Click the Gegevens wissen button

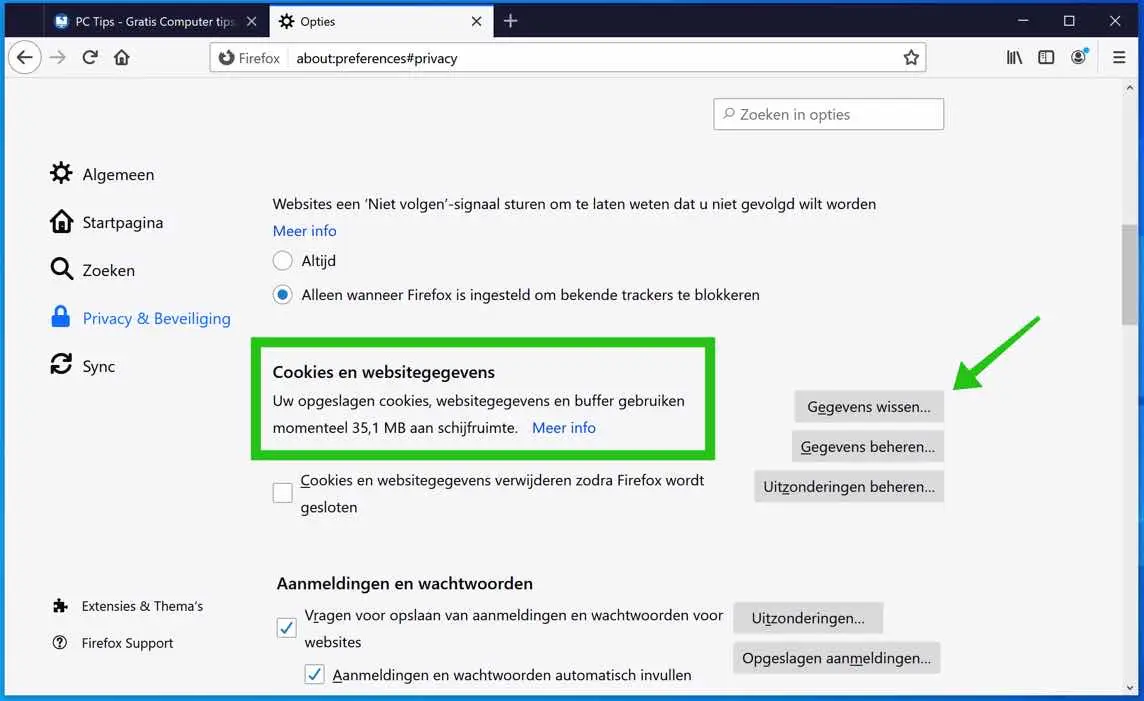[868, 407]
